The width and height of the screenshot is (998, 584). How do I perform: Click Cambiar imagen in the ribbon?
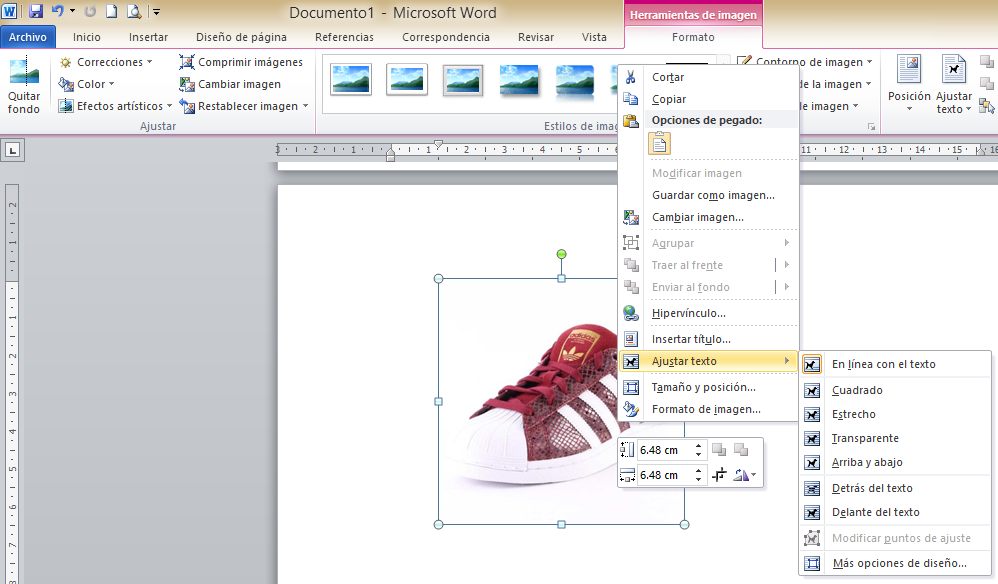[238, 84]
